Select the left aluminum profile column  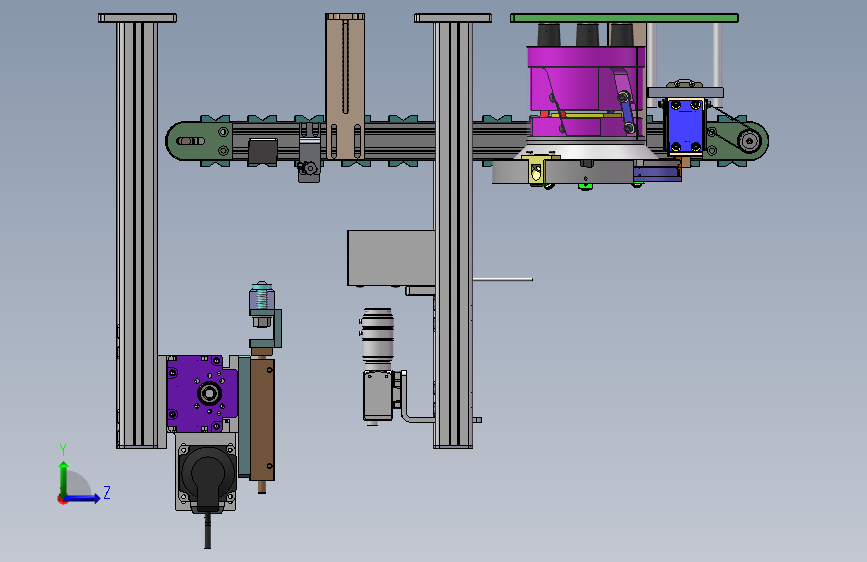138,235
